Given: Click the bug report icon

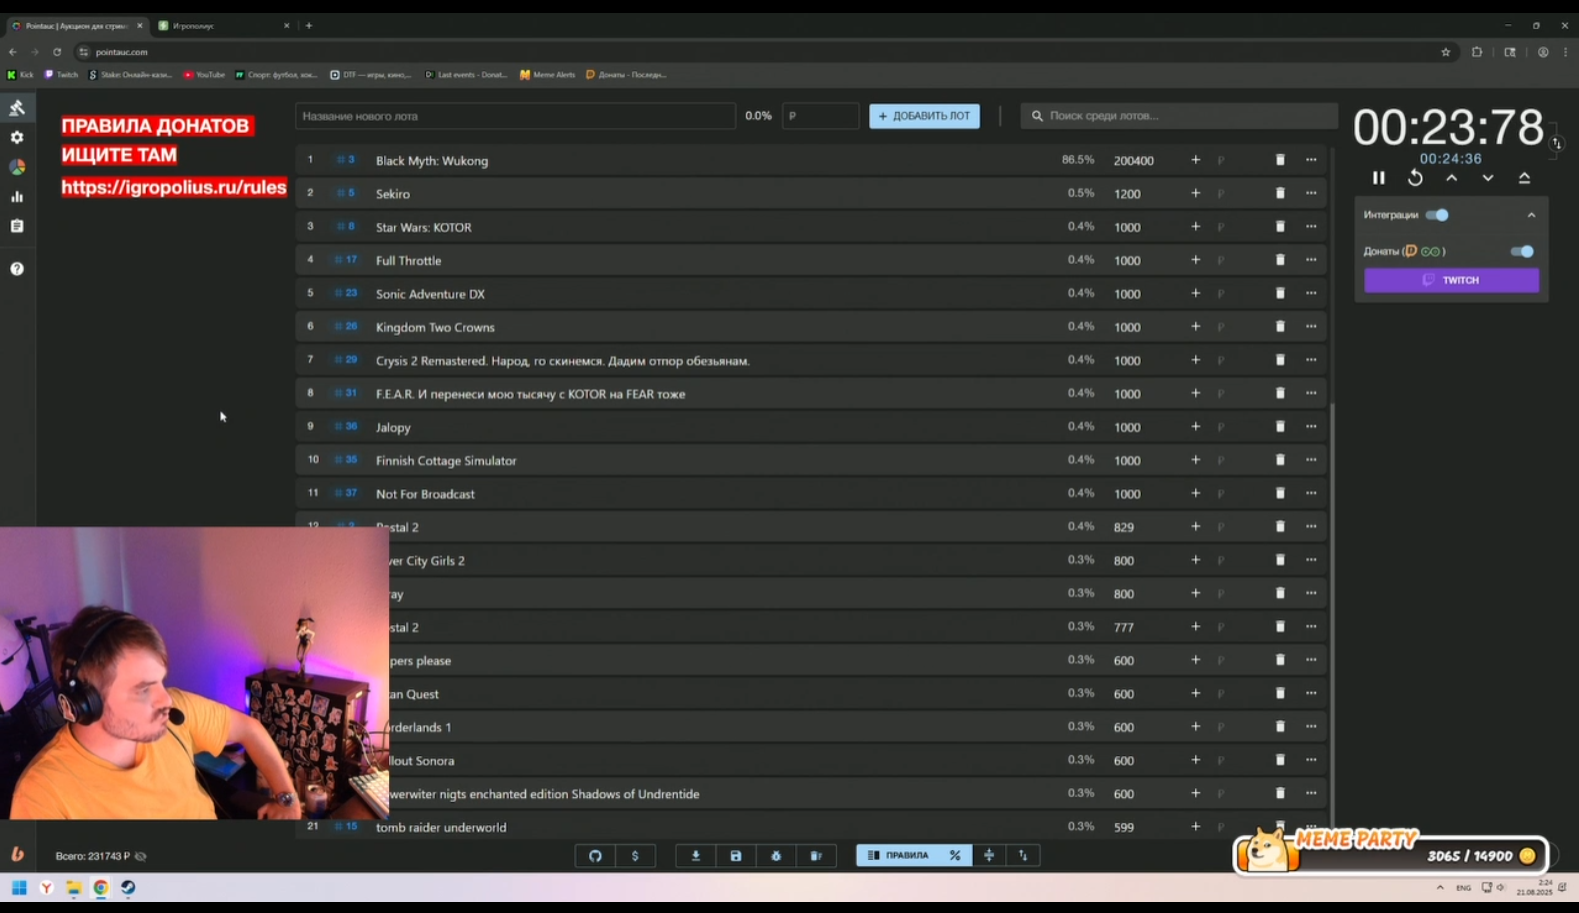Looking at the screenshot, I should [776, 856].
